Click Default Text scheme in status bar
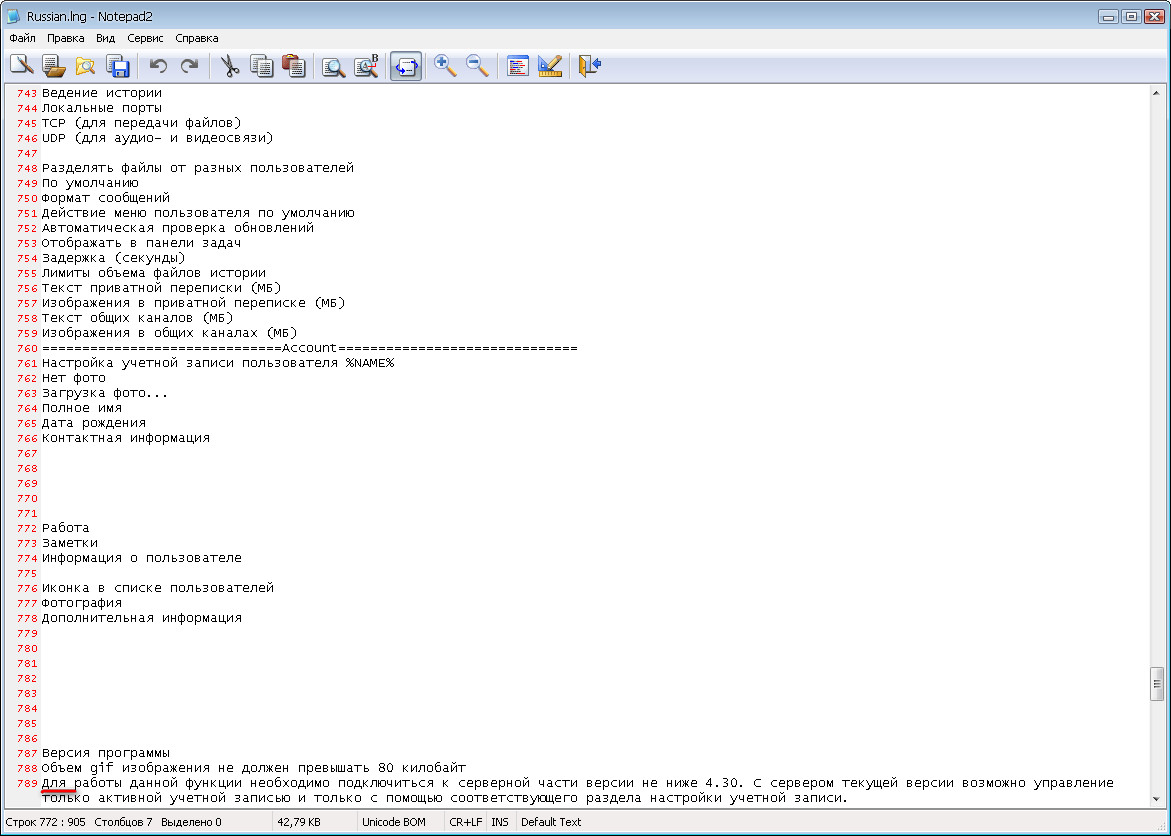Screen dimensions: 1171x836 [551, 822]
